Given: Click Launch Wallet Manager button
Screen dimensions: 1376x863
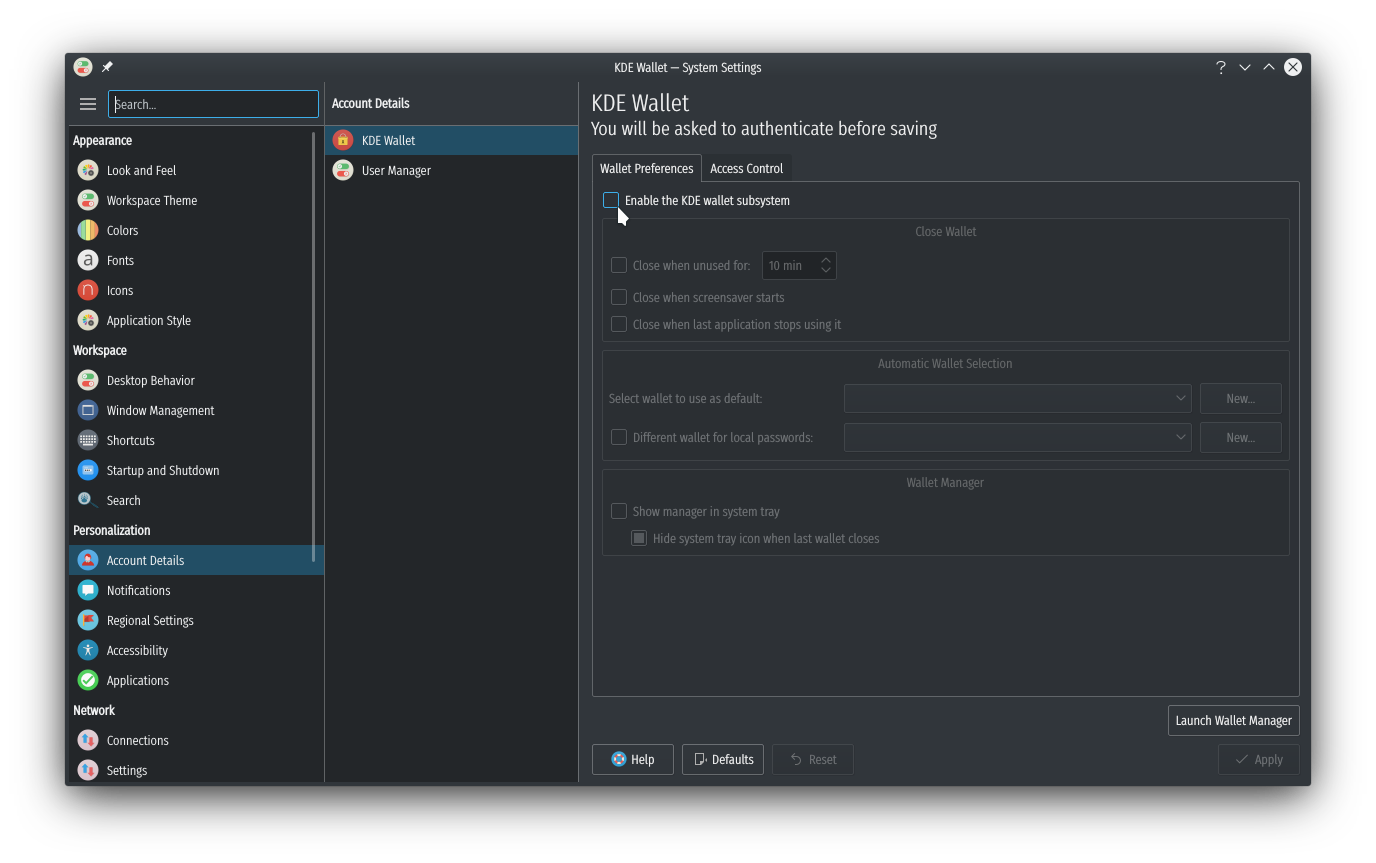Looking at the screenshot, I should (x=1233, y=720).
